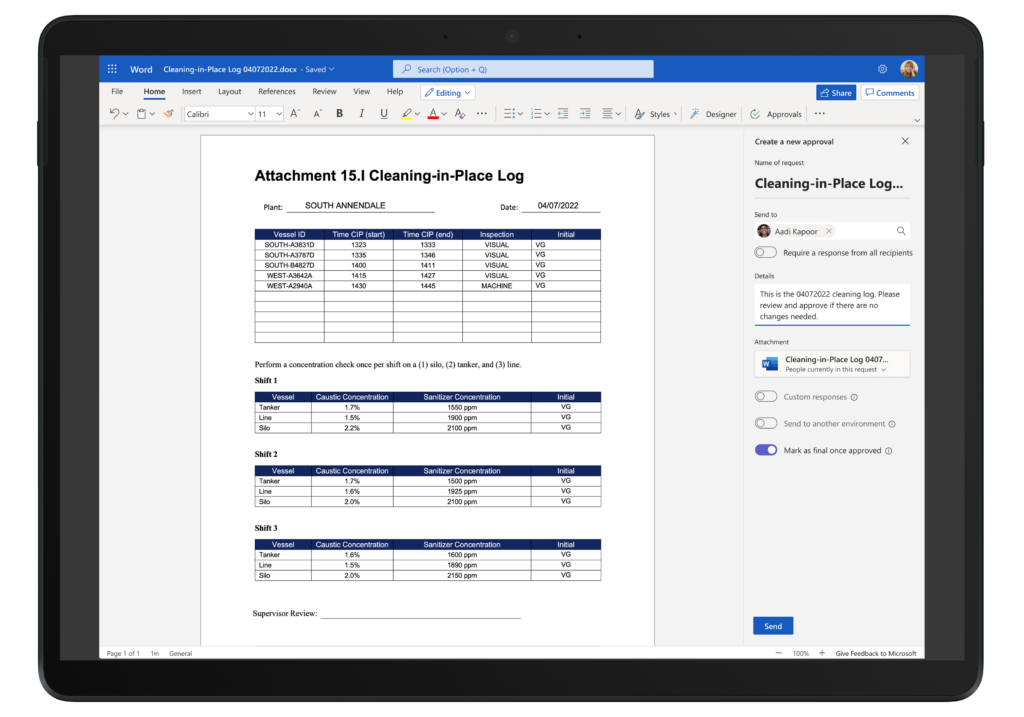Open the Approvals panel
Image resolution: width=1024 pixels, height=717 pixels.
click(x=777, y=113)
